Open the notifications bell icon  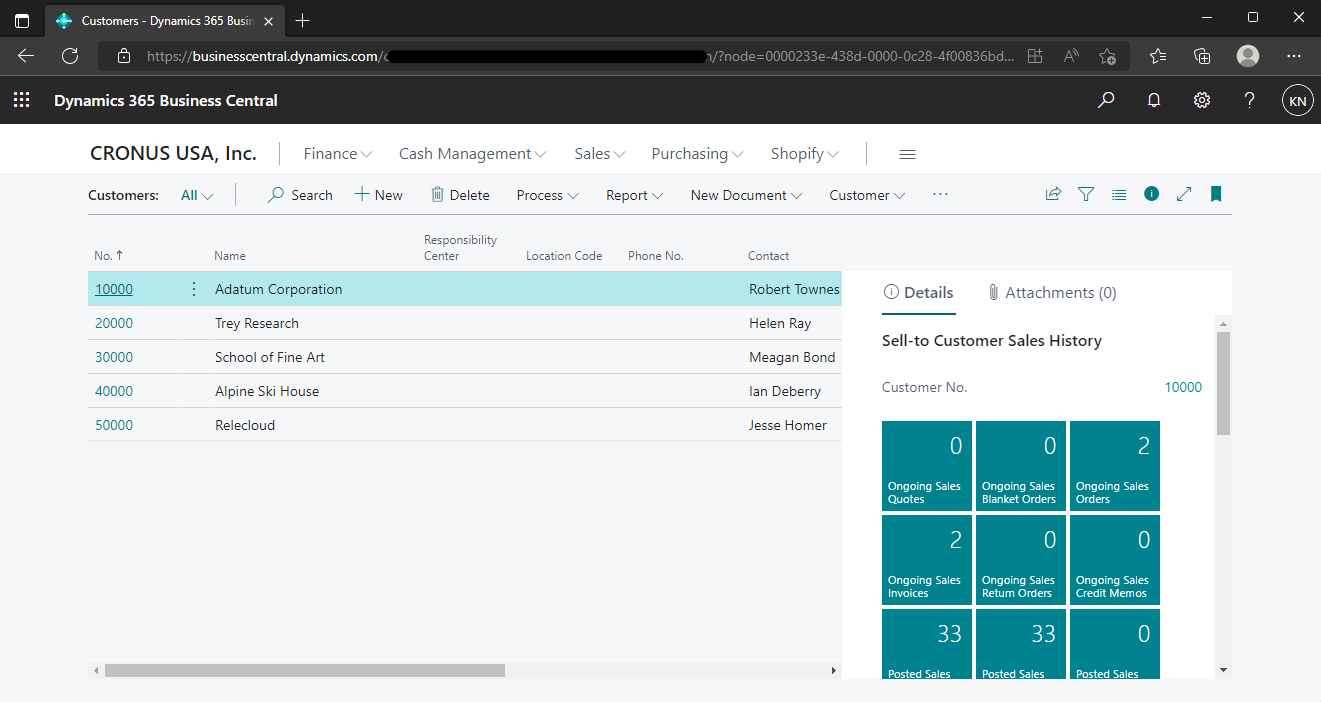[1154, 100]
